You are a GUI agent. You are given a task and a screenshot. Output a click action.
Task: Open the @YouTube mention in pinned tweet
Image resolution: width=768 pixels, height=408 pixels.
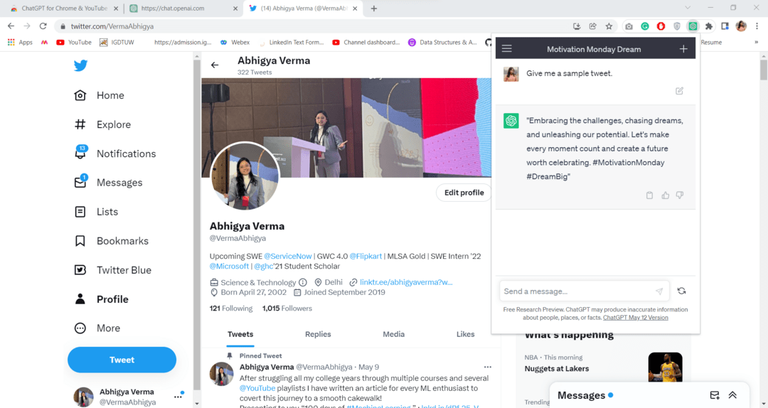258,388
